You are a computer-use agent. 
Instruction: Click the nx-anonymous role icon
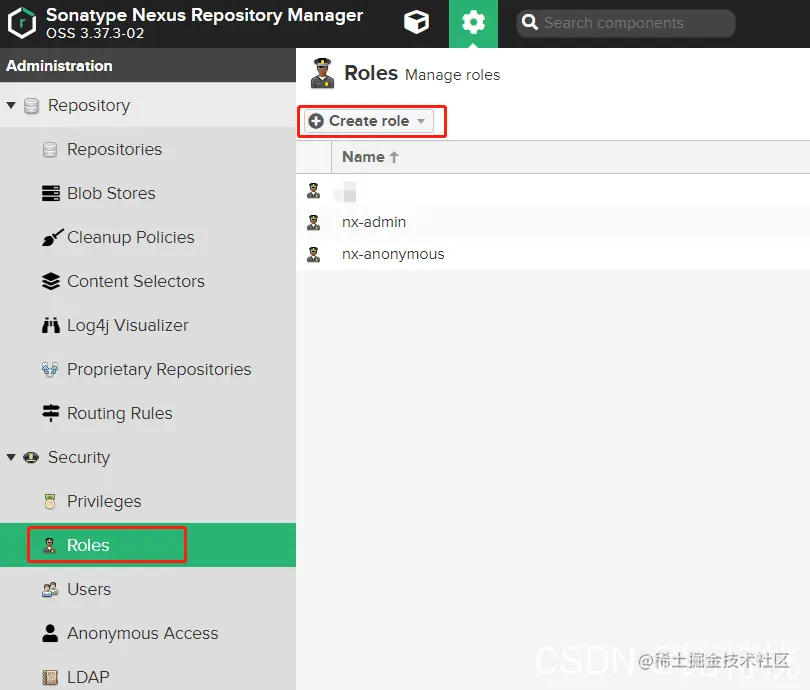pyautogui.click(x=313, y=254)
